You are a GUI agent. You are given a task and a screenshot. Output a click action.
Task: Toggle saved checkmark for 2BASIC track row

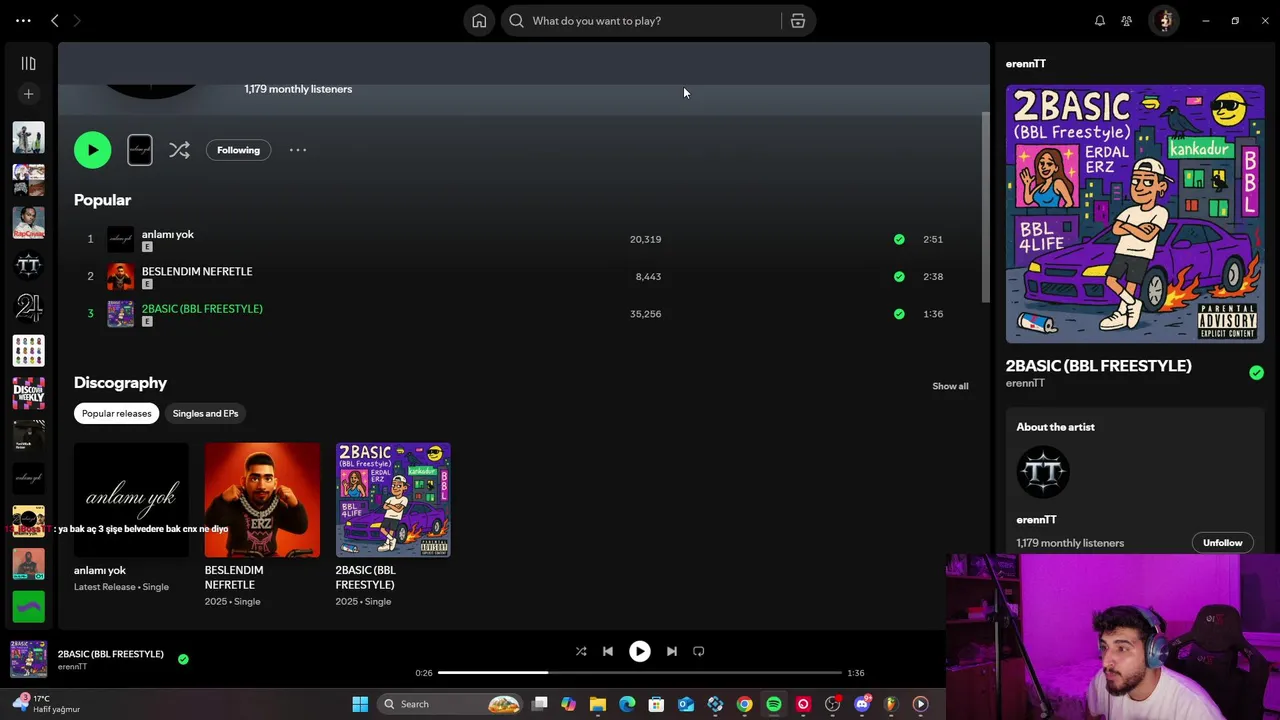(899, 314)
